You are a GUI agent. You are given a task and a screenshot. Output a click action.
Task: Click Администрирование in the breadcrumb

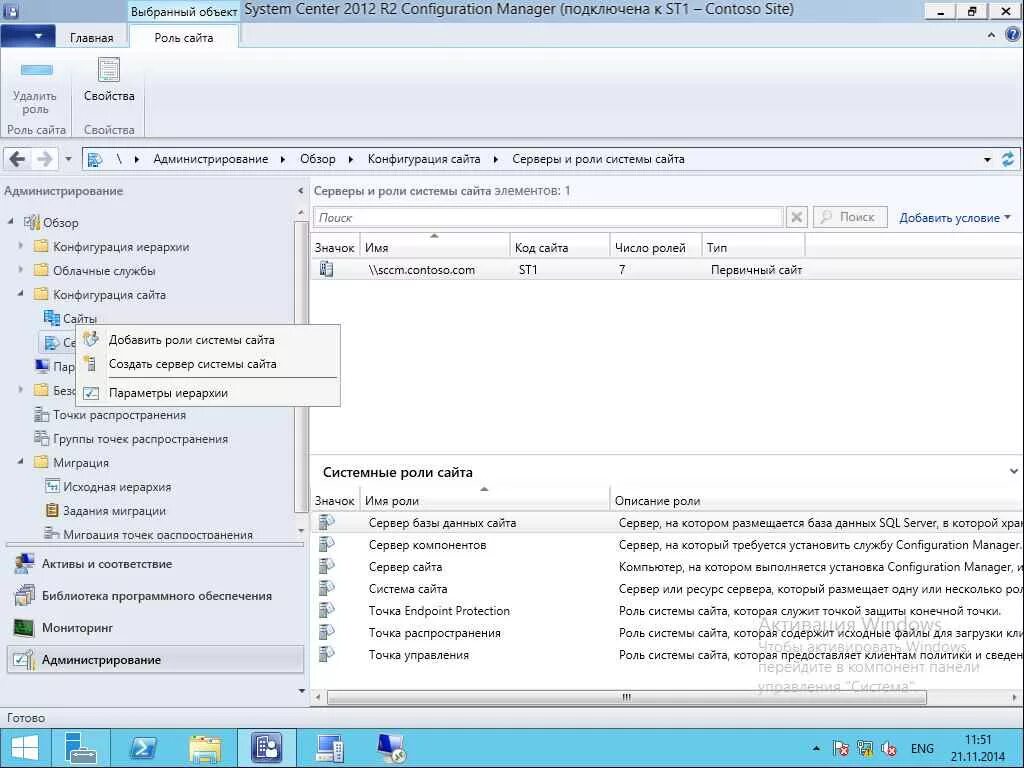coord(210,159)
